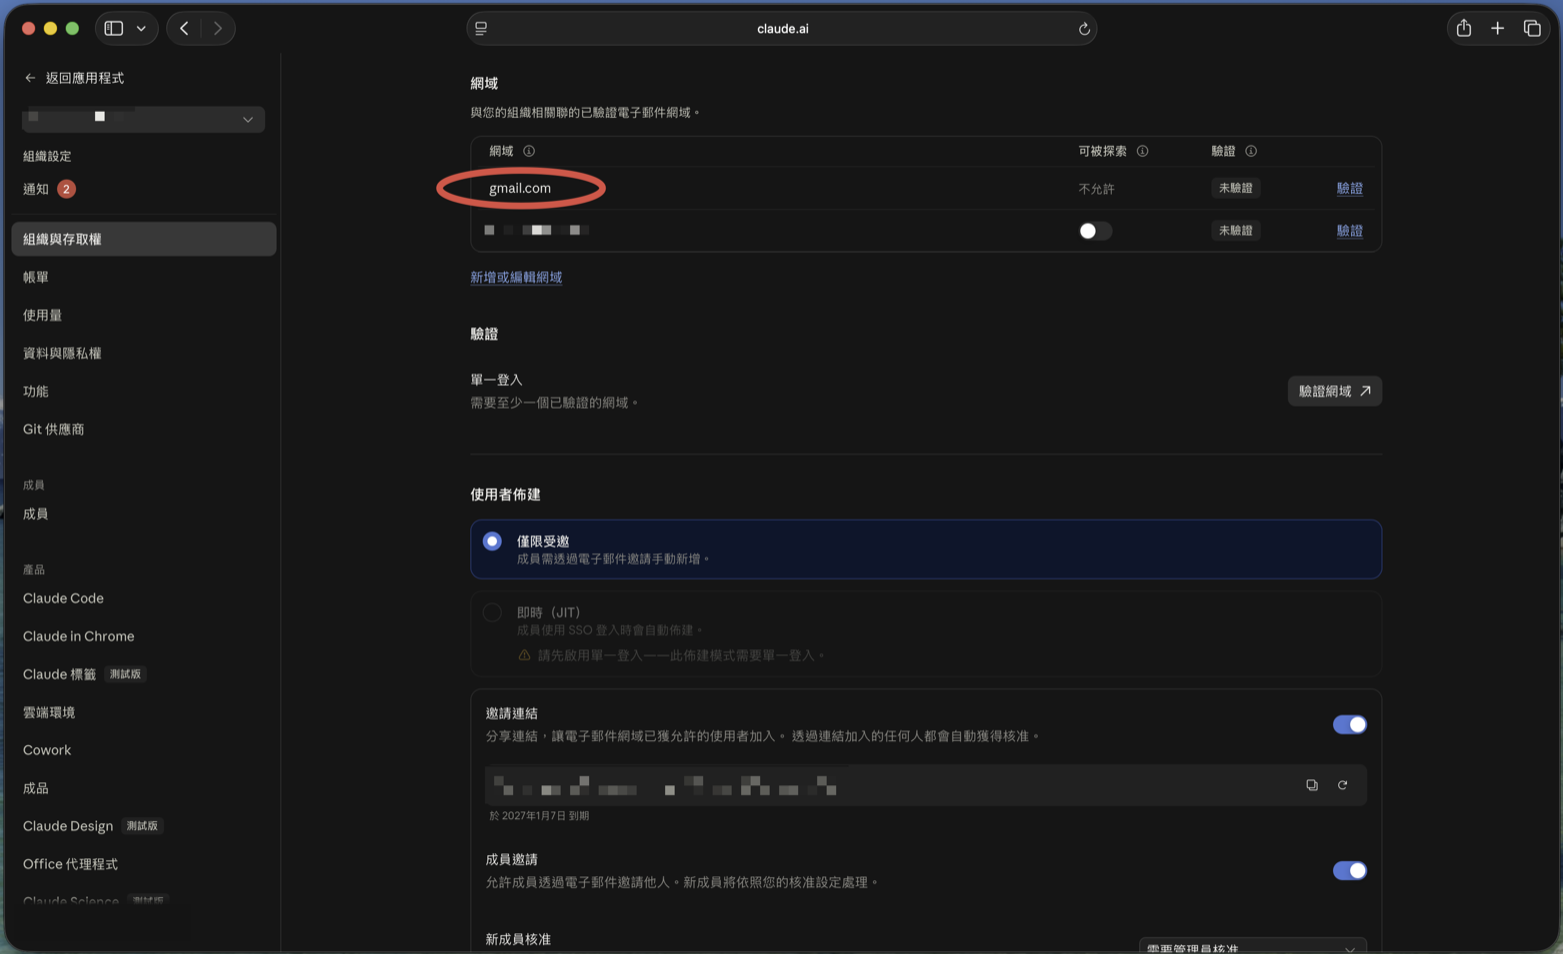
Task: Click info icon next to 驗證 column header
Action: (x=1251, y=151)
